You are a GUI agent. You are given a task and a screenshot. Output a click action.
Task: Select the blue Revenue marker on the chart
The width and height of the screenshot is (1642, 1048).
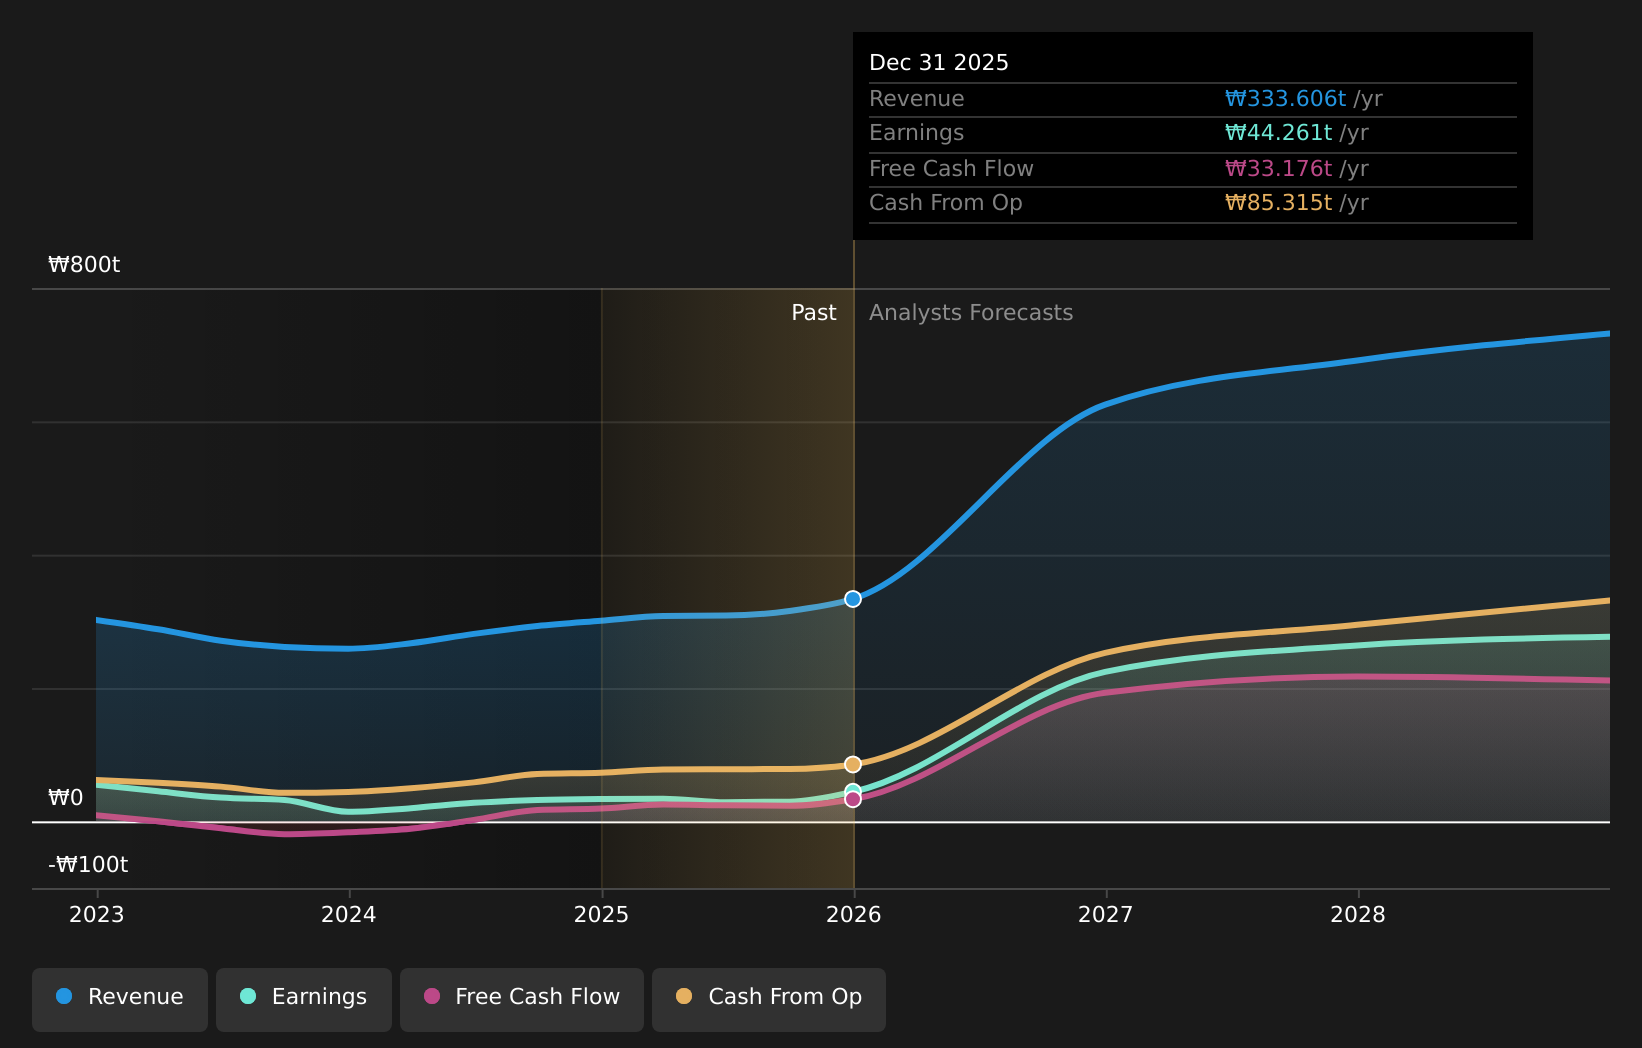[852, 599]
